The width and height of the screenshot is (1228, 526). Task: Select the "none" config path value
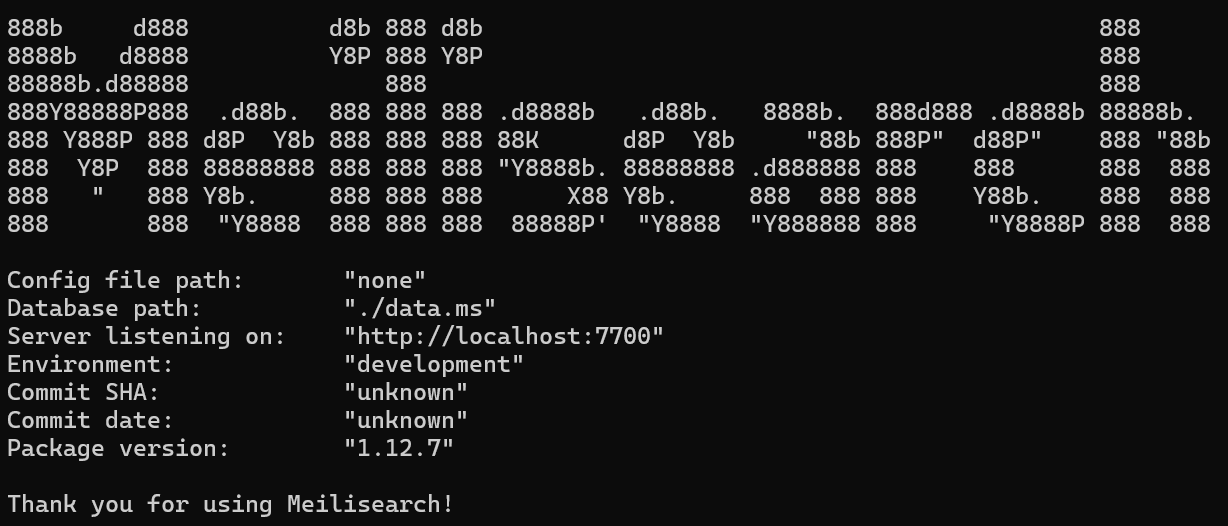(x=385, y=280)
